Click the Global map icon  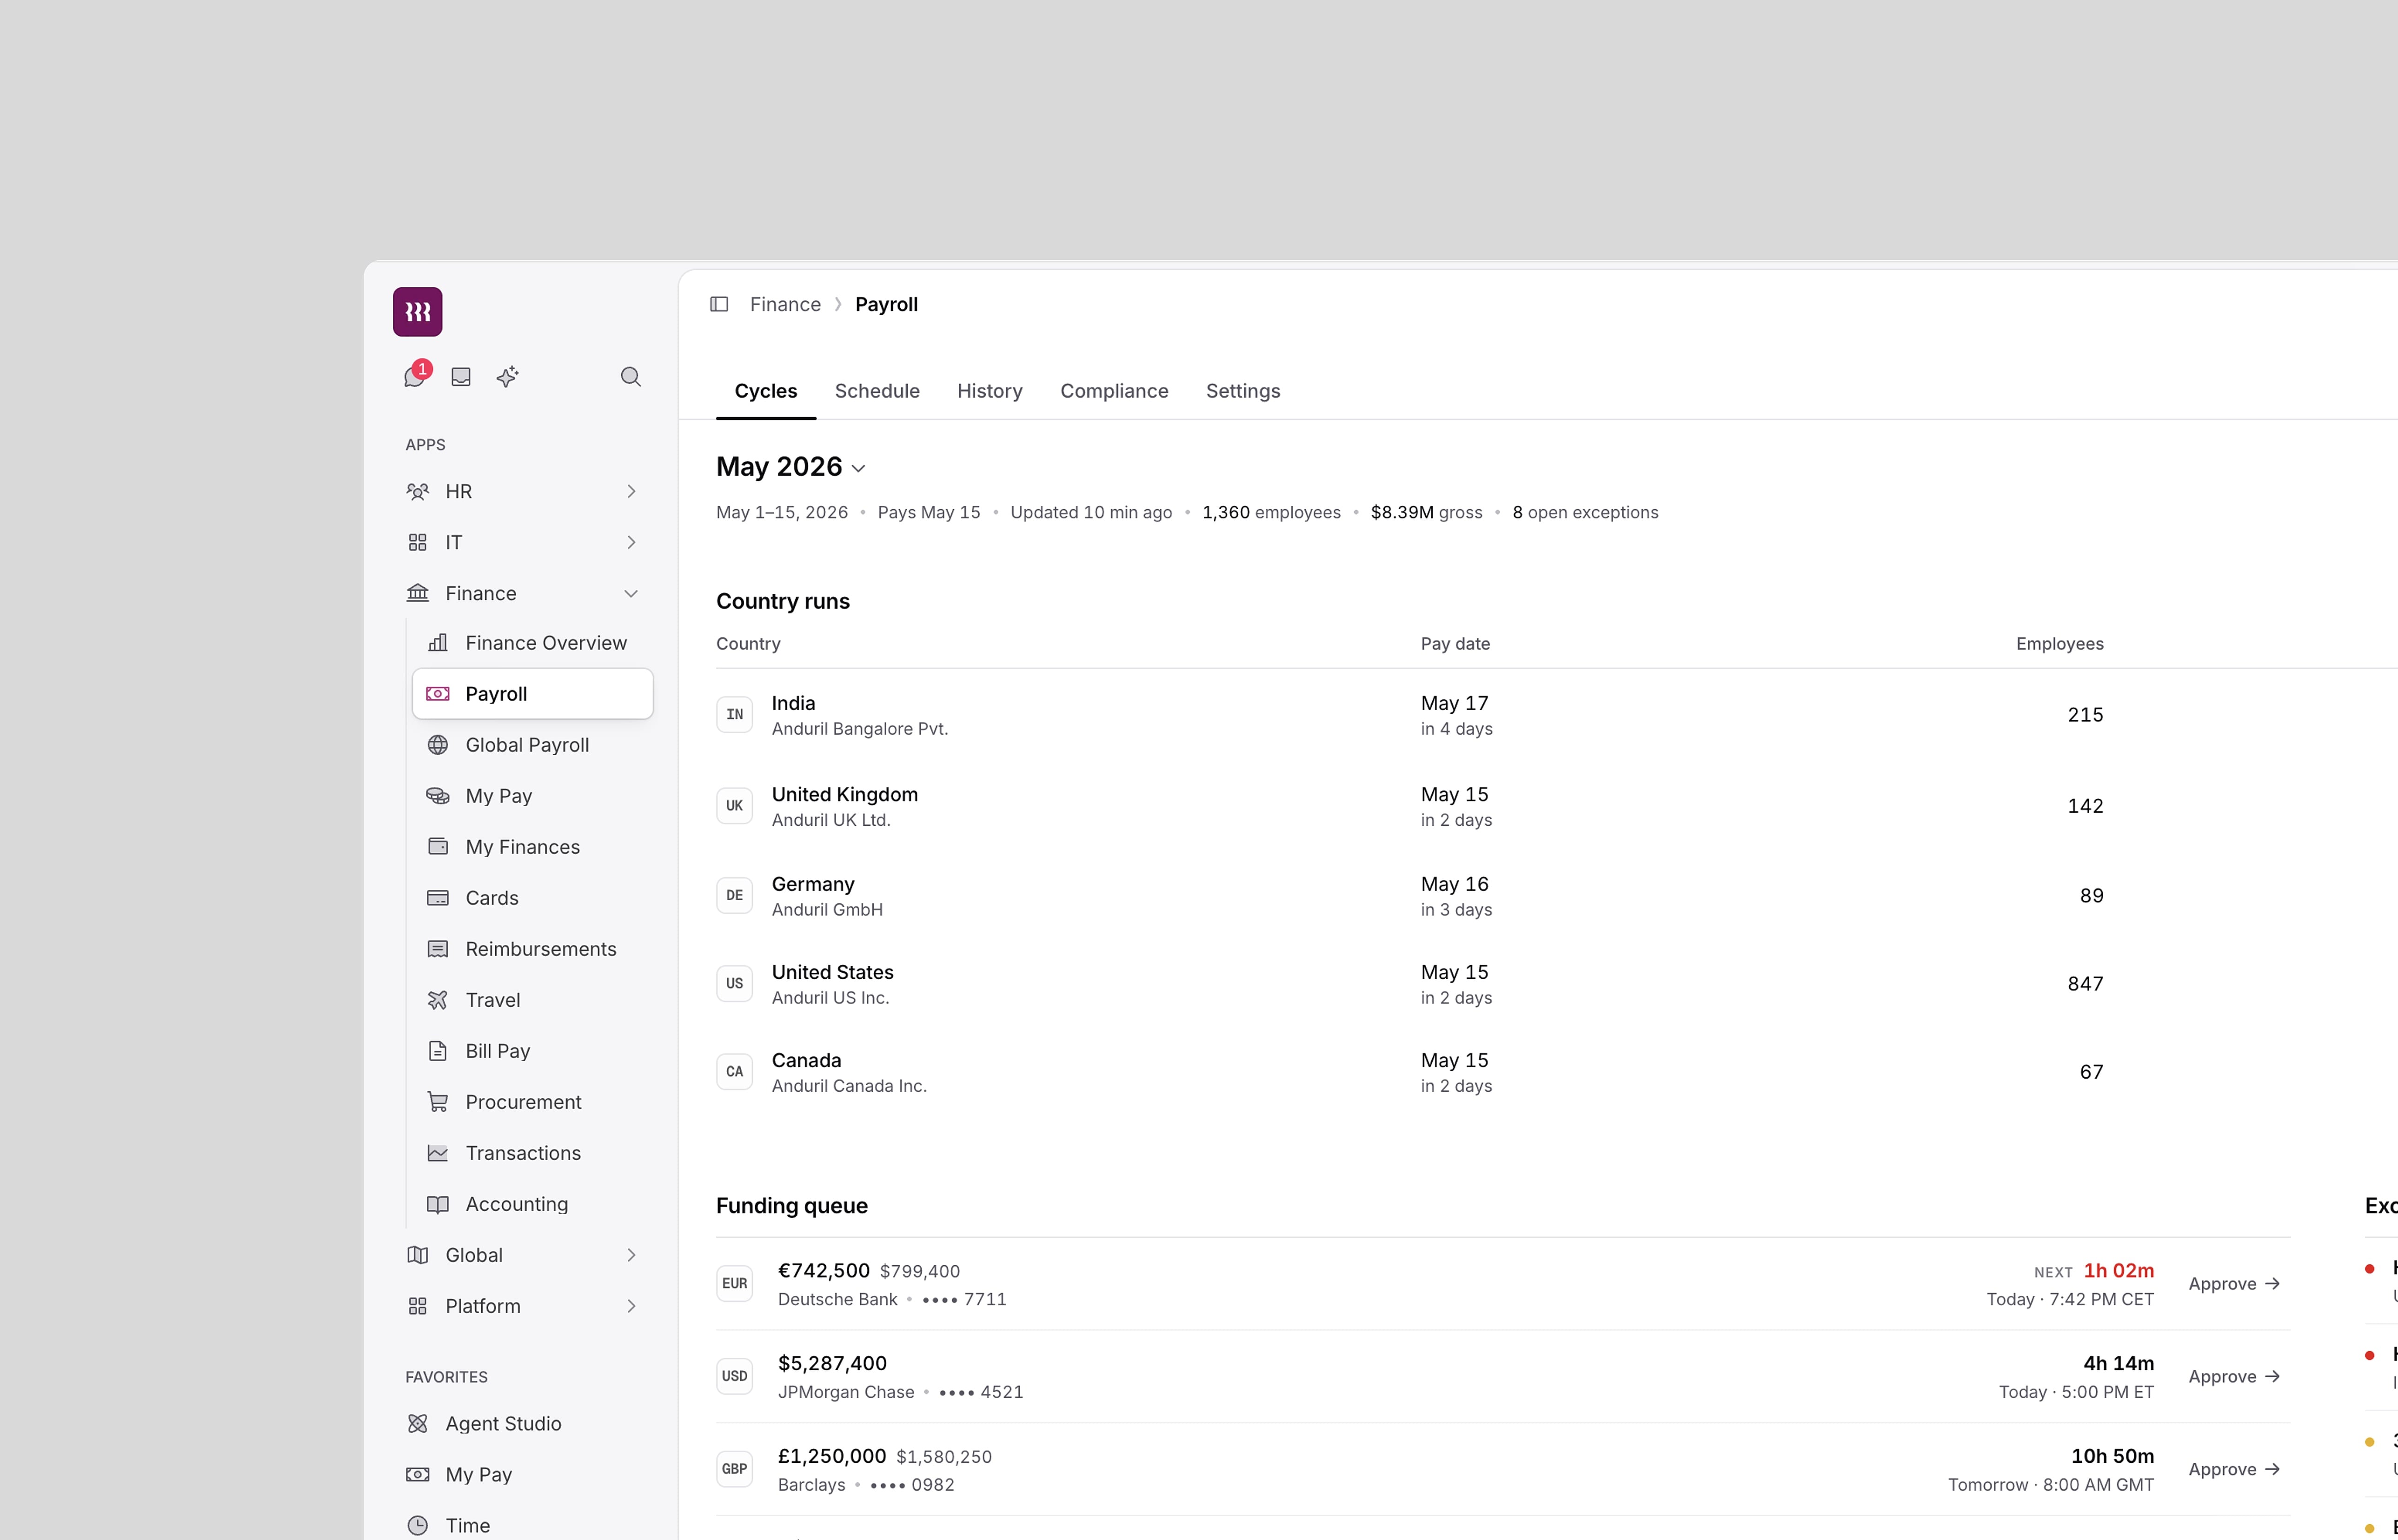(418, 1255)
